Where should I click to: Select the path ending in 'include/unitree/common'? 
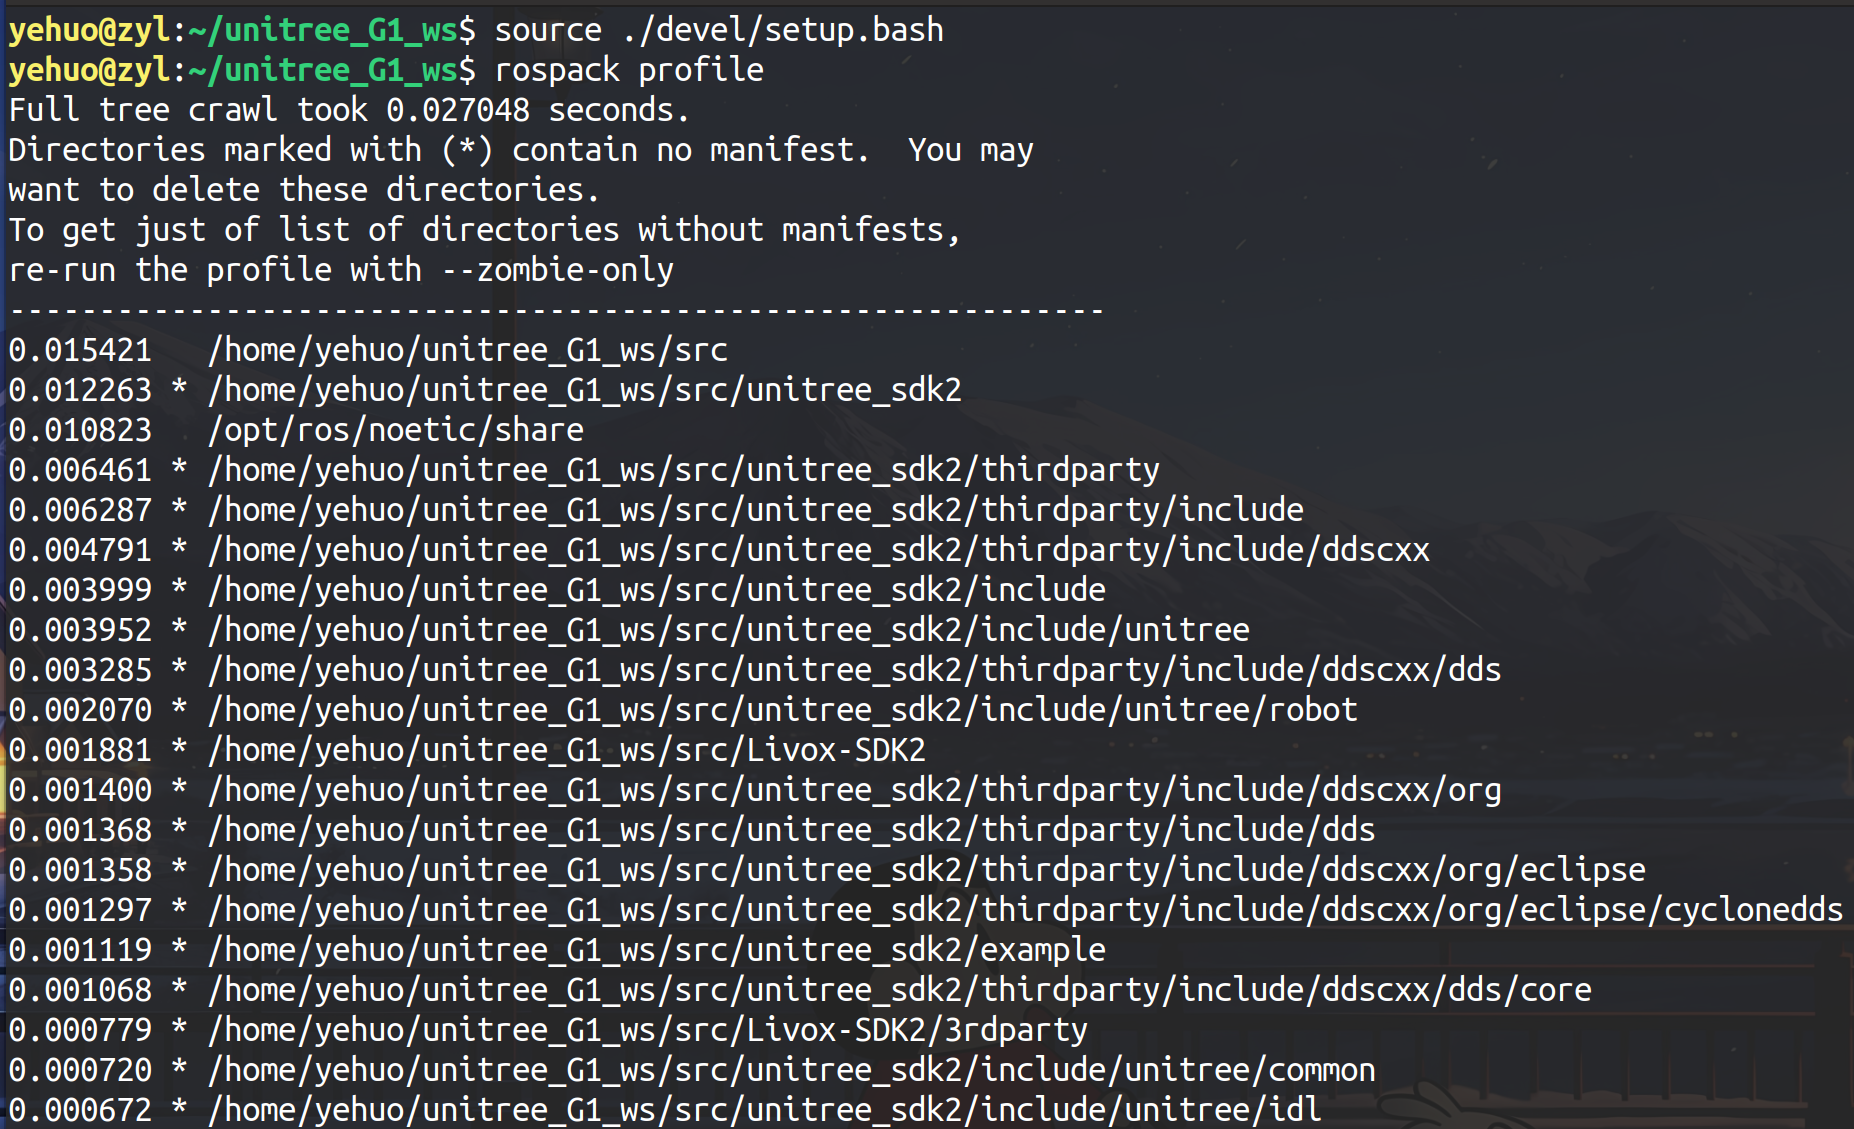pyautogui.click(x=792, y=1070)
